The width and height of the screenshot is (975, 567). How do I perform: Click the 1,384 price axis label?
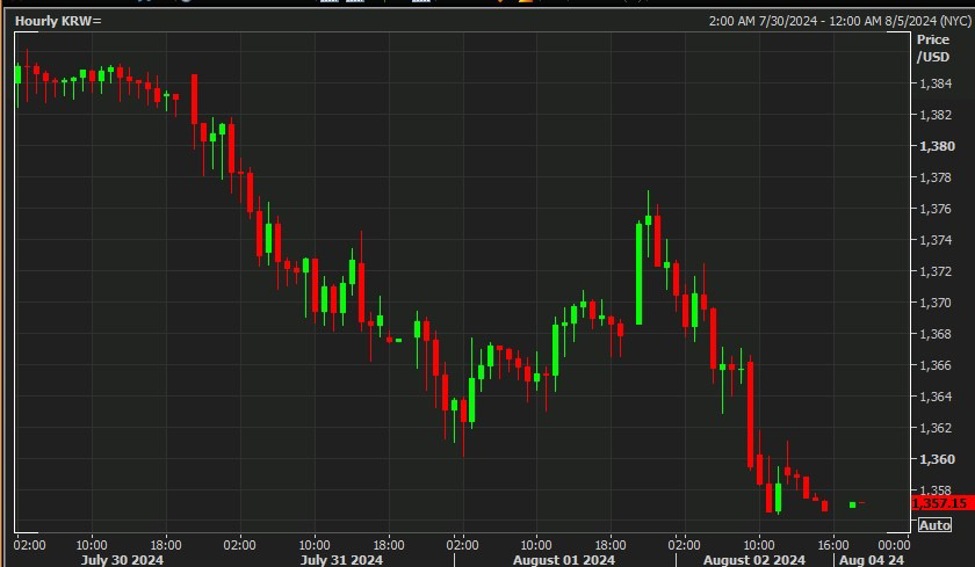click(936, 83)
